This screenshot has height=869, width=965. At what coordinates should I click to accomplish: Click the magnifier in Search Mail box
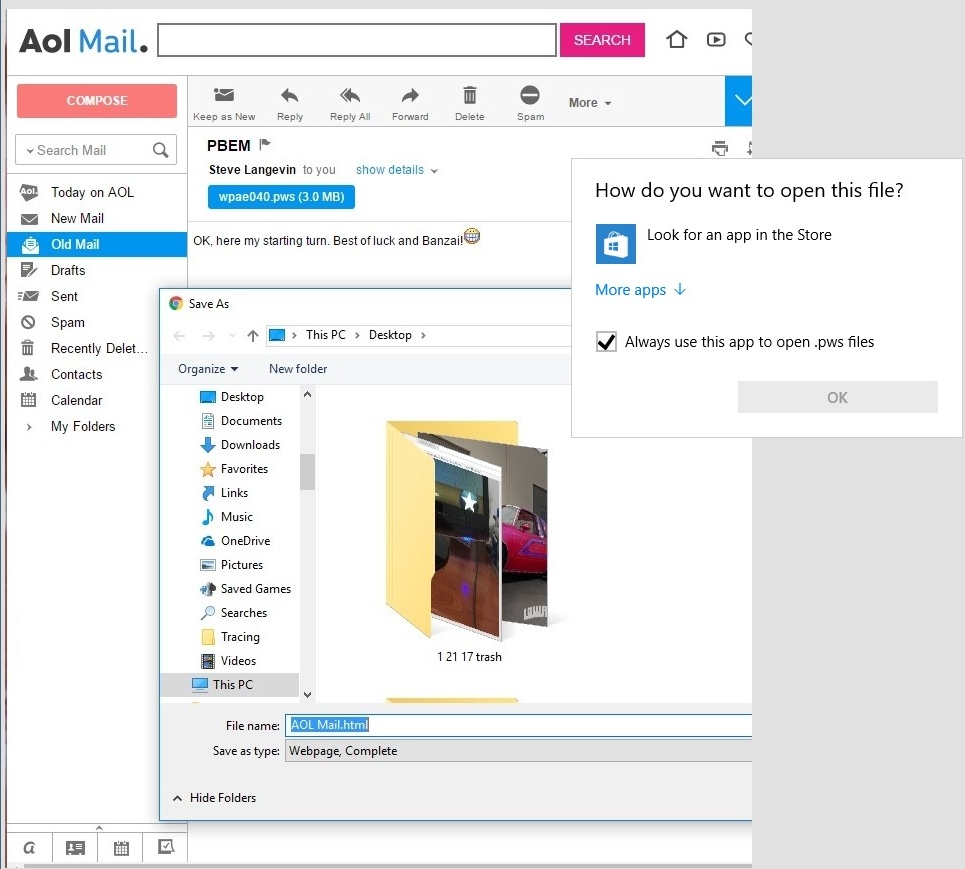[x=160, y=150]
